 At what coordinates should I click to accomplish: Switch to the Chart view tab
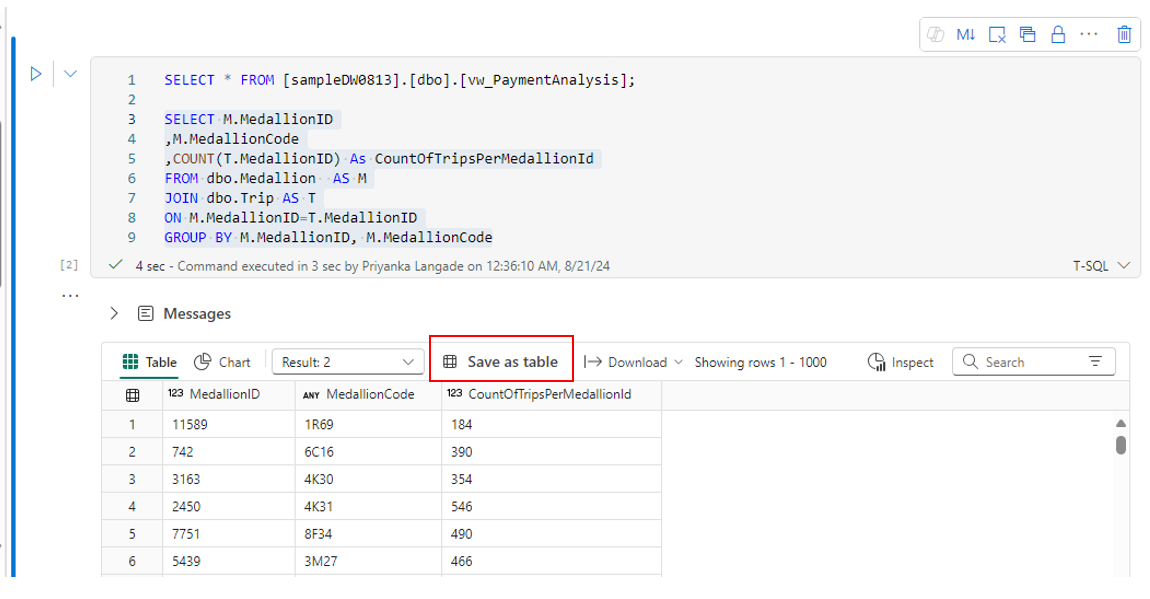pos(221,362)
